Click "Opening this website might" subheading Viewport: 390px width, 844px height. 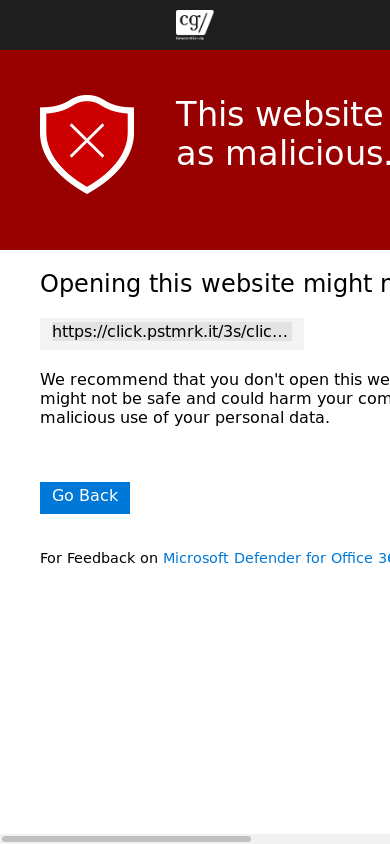215,284
